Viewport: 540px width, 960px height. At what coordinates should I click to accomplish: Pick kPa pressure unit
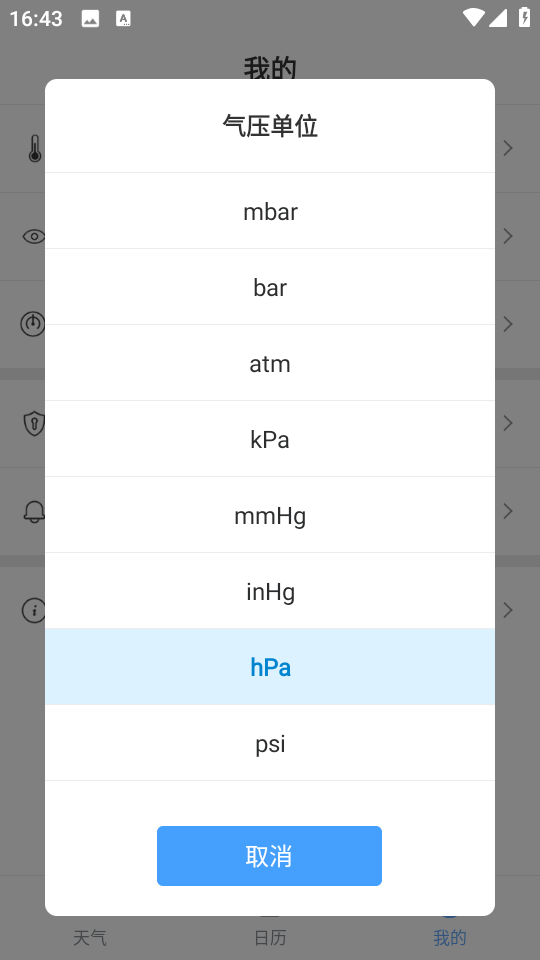coord(270,439)
